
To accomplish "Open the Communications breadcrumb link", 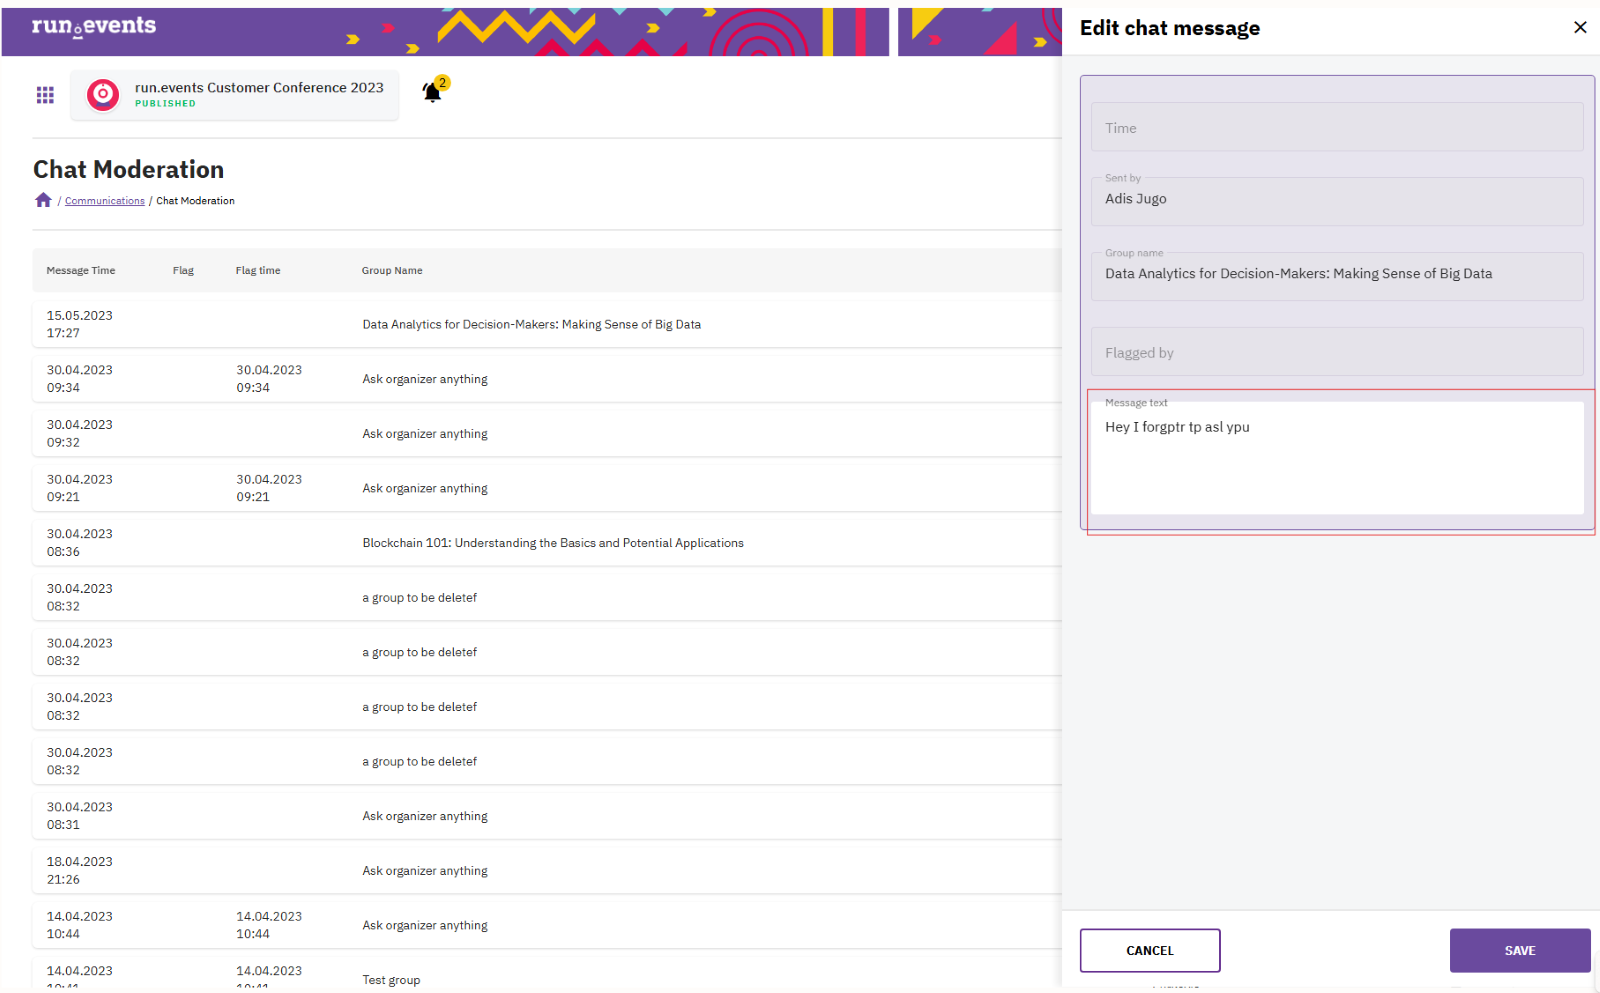I will click(105, 201).
